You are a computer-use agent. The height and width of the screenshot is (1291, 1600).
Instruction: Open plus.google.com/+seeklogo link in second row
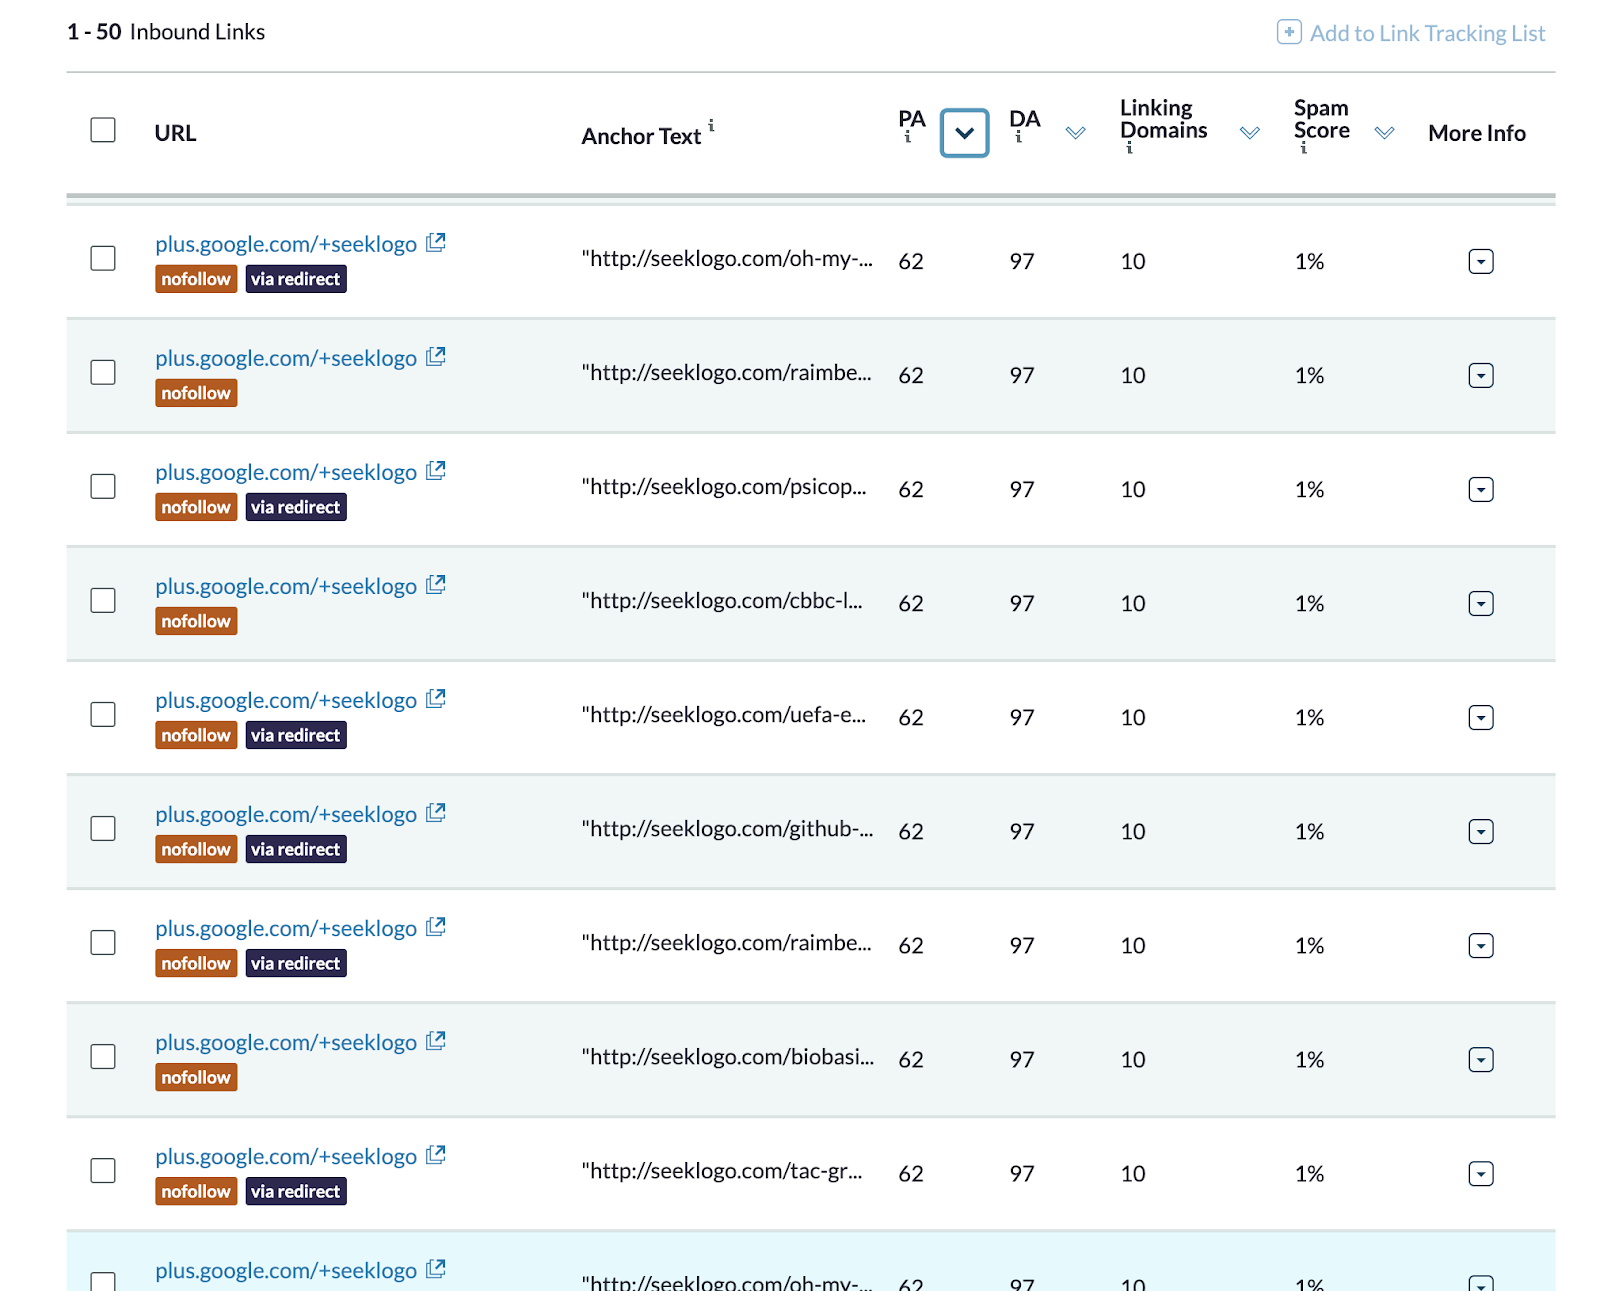pos(286,358)
